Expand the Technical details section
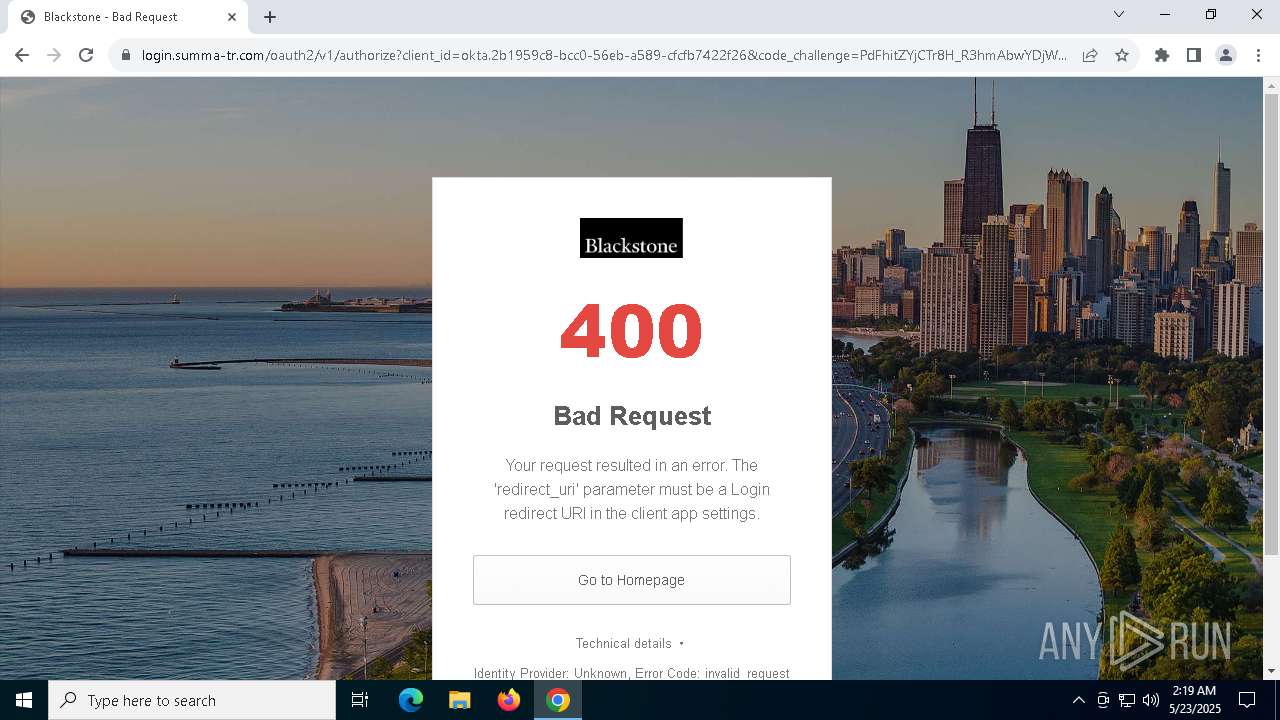The image size is (1280, 720). [x=630, y=643]
